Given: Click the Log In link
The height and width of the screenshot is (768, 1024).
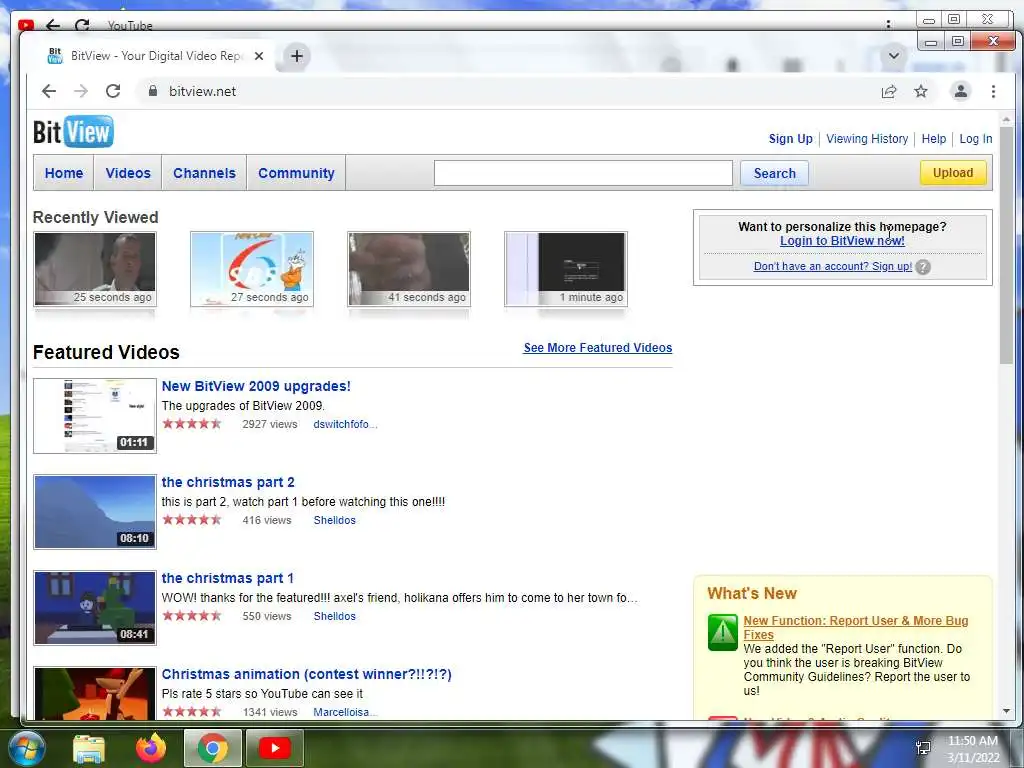Looking at the screenshot, I should (x=976, y=138).
